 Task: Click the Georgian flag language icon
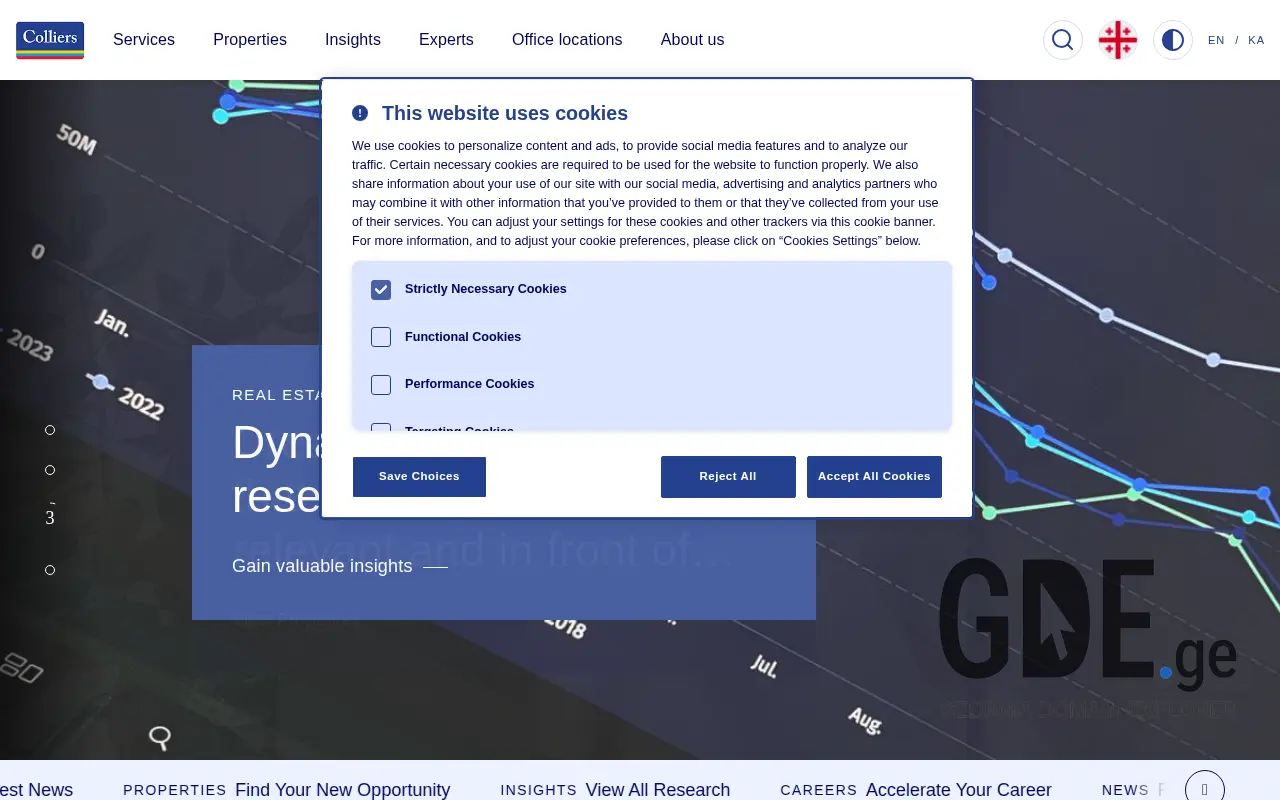[x=1117, y=40]
